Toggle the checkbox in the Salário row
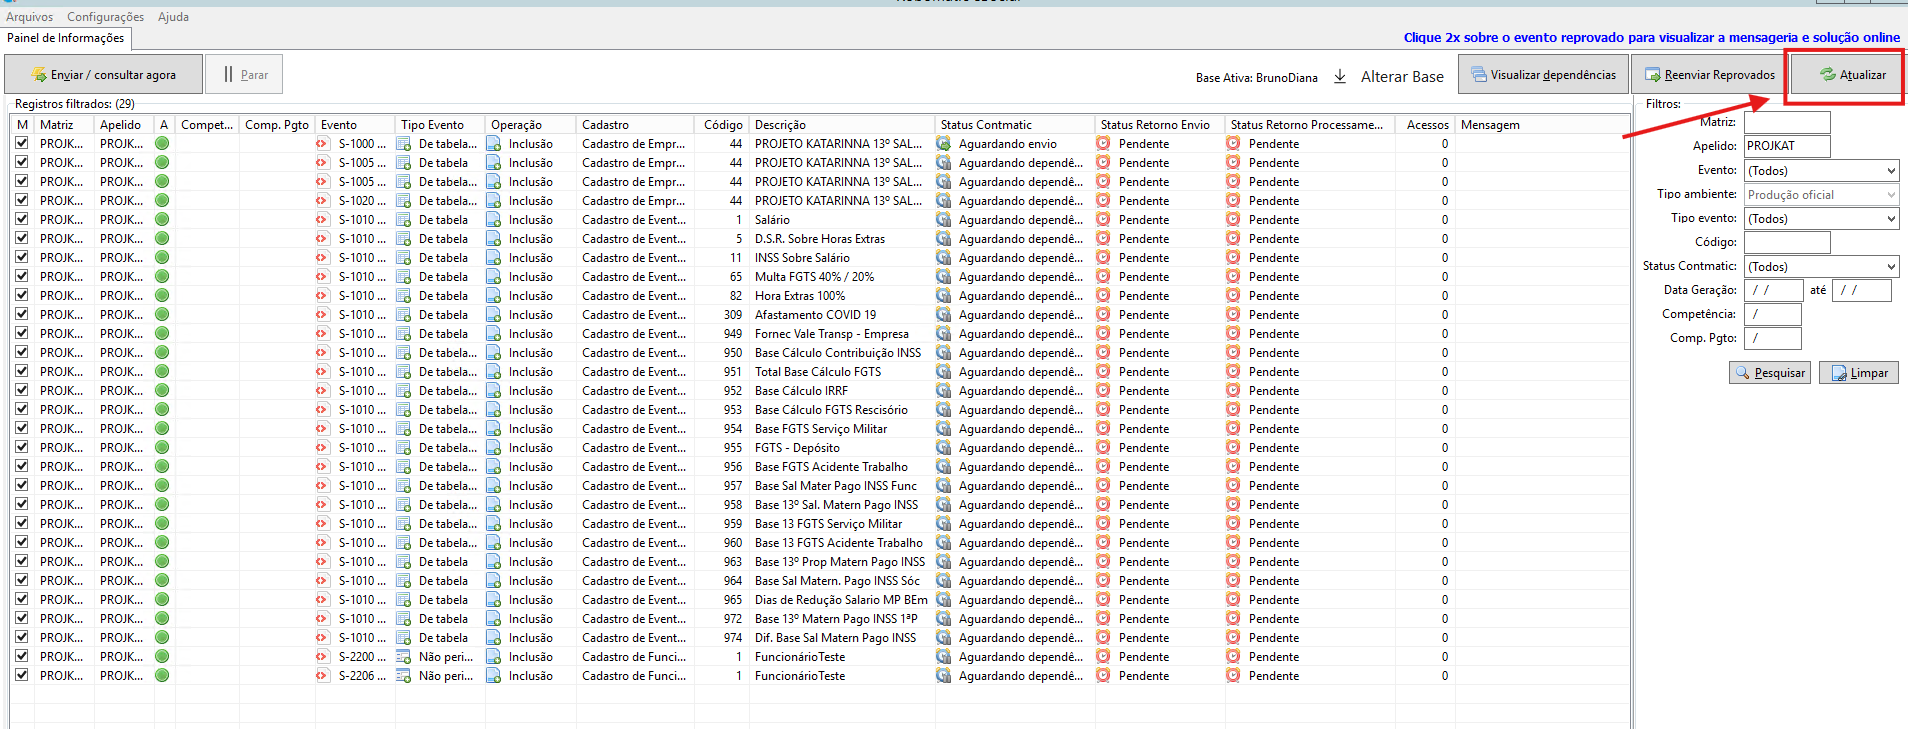 (22, 220)
